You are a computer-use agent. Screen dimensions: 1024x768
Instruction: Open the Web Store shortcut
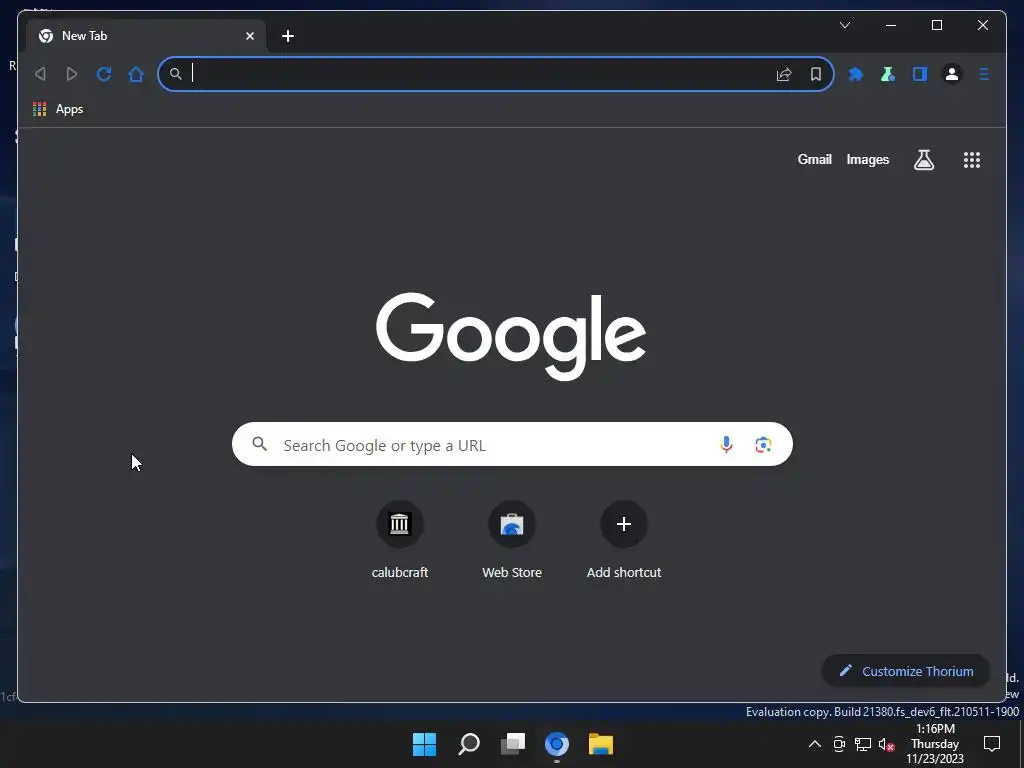tap(512, 541)
